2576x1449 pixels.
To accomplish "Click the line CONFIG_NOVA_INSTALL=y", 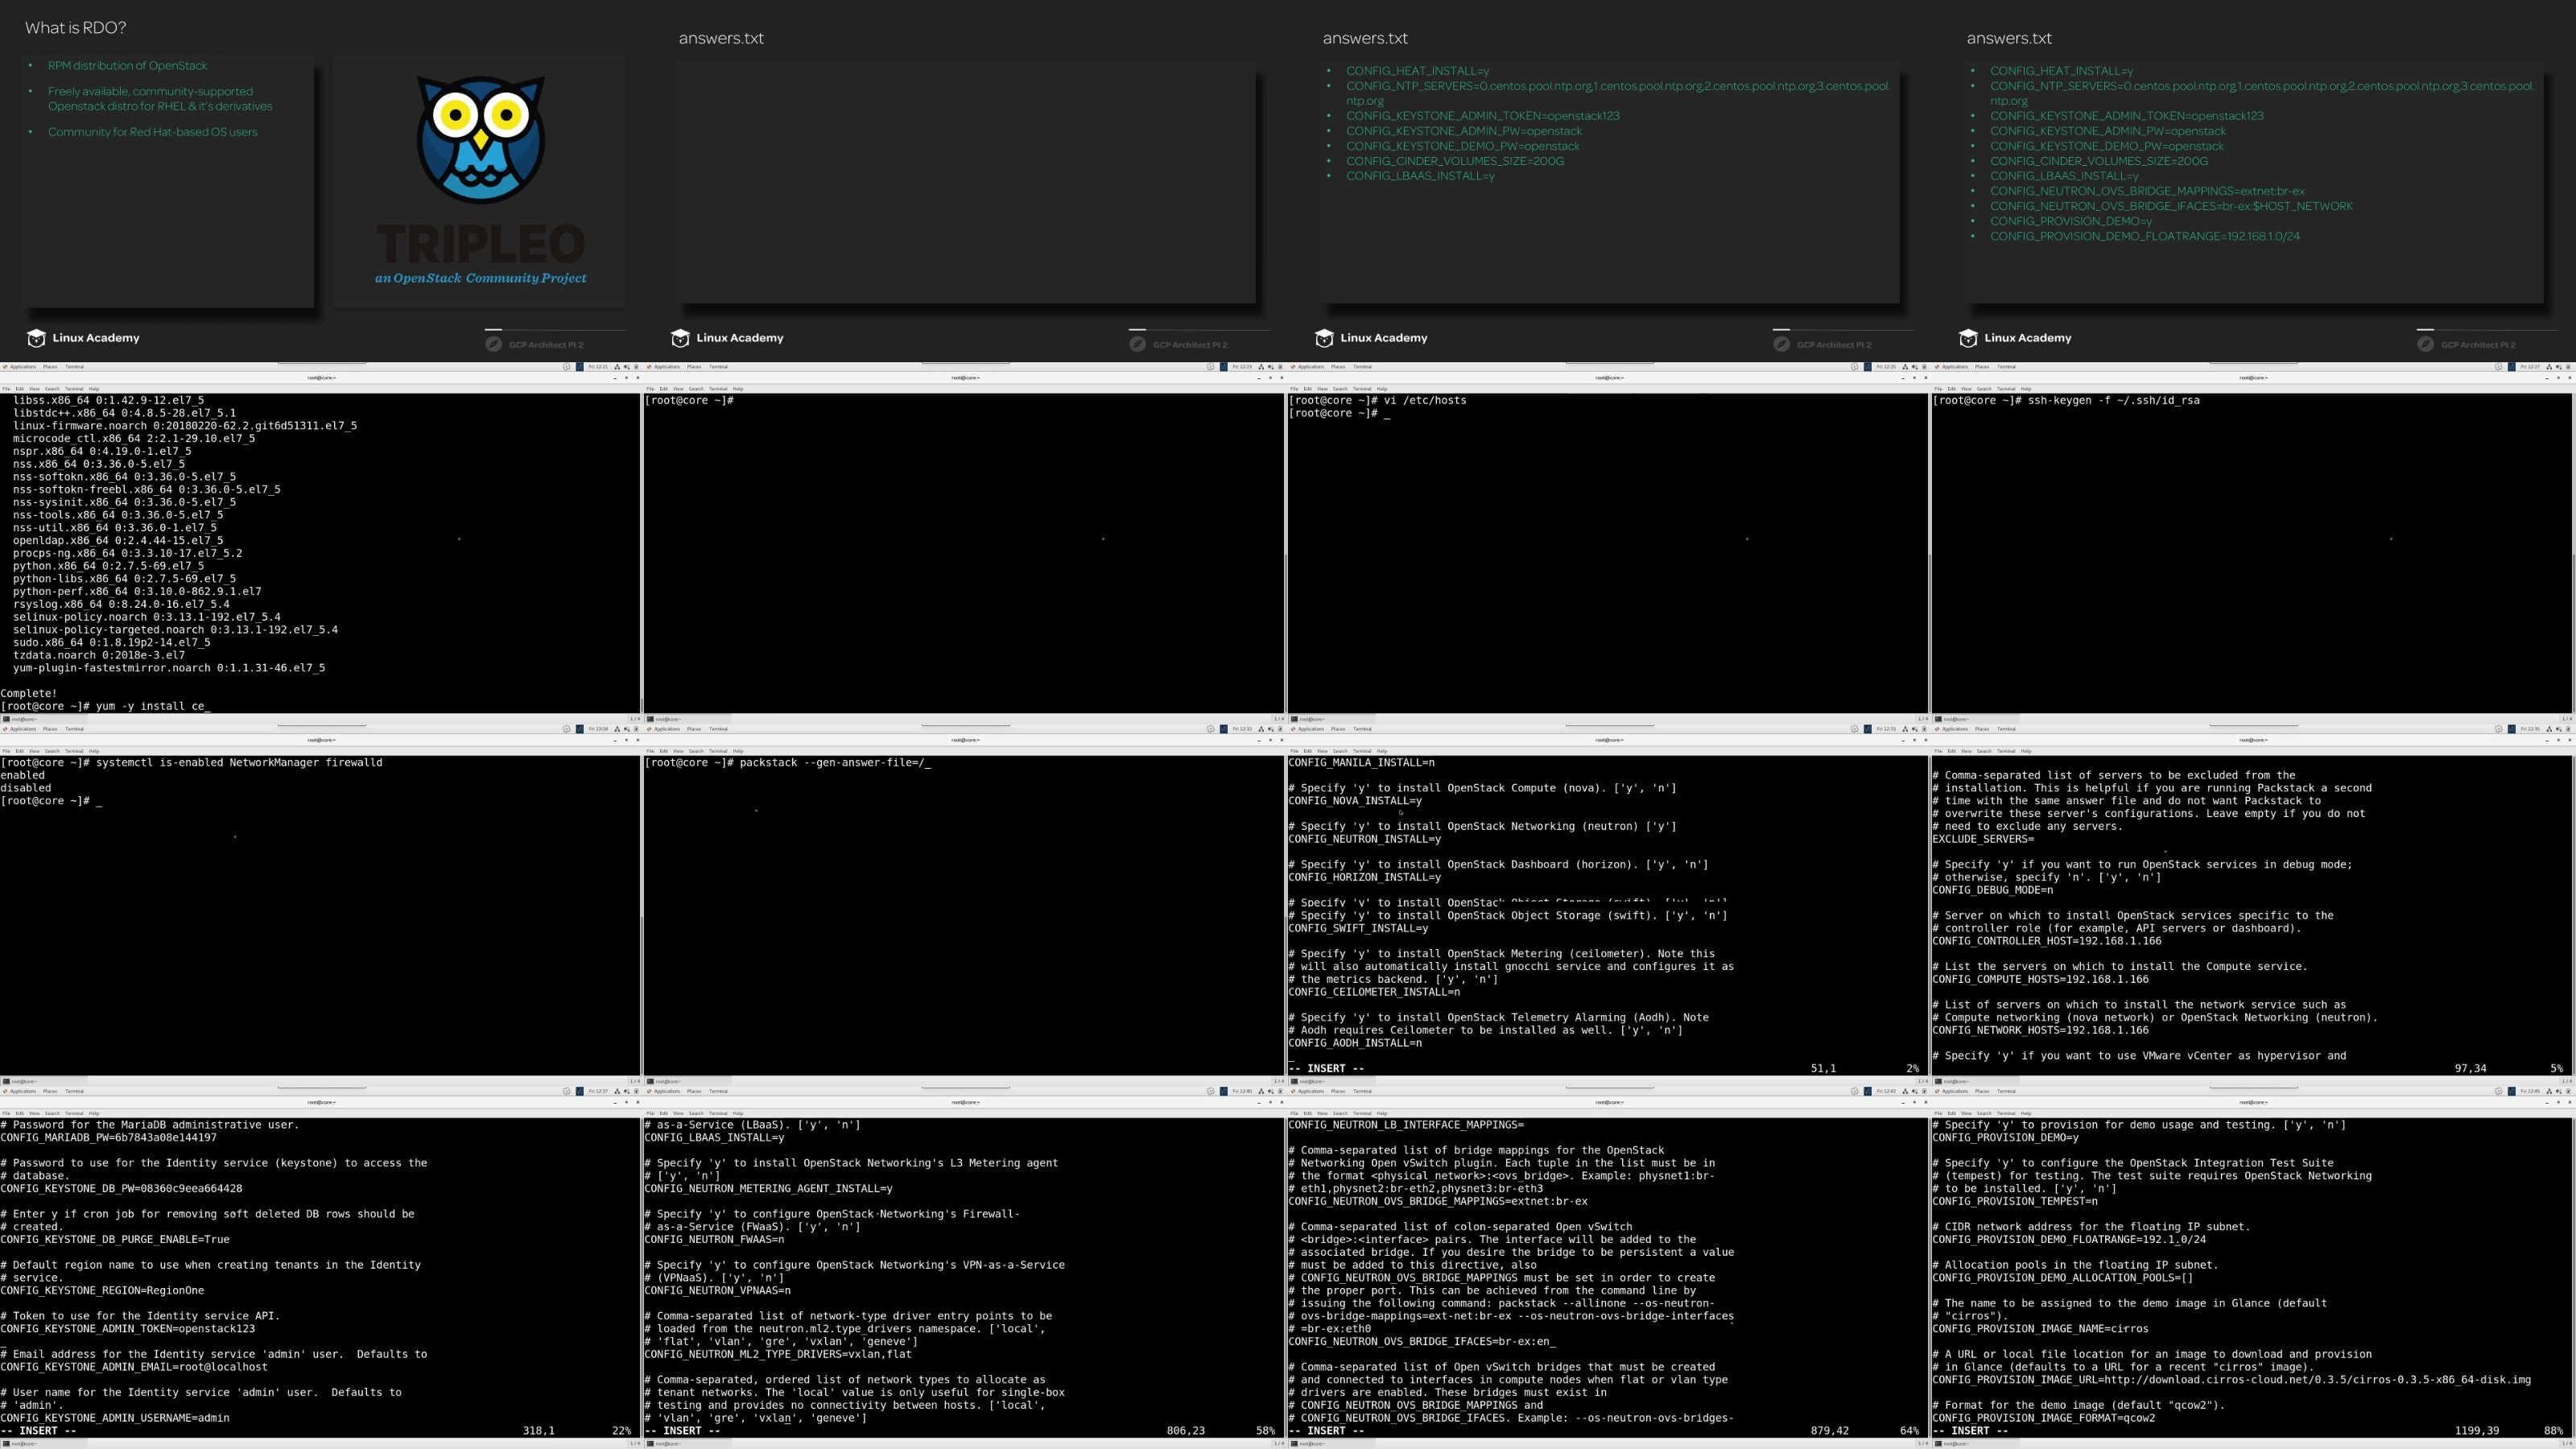I will [1355, 801].
